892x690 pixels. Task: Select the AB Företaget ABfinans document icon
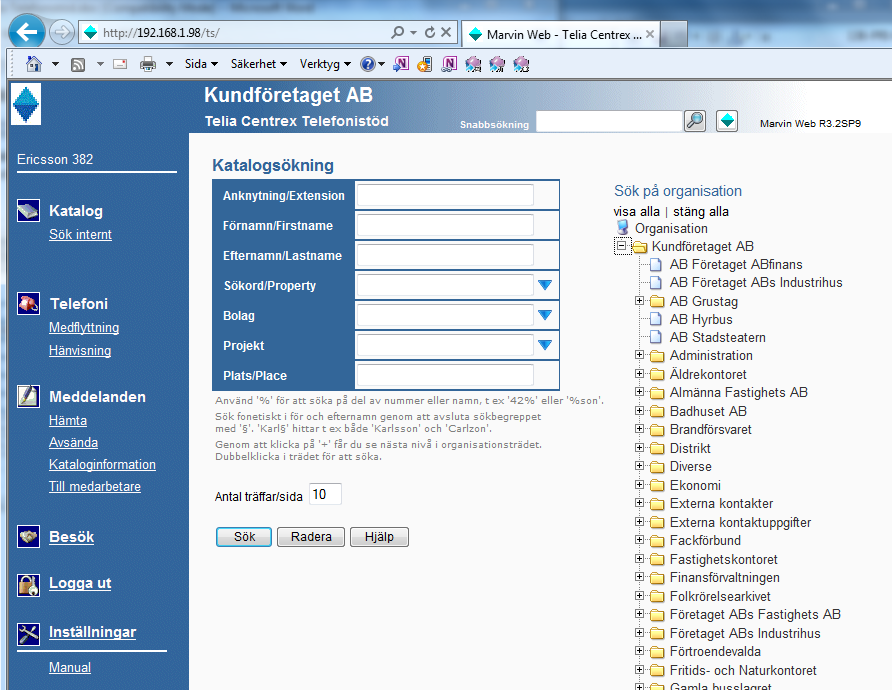click(x=656, y=265)
